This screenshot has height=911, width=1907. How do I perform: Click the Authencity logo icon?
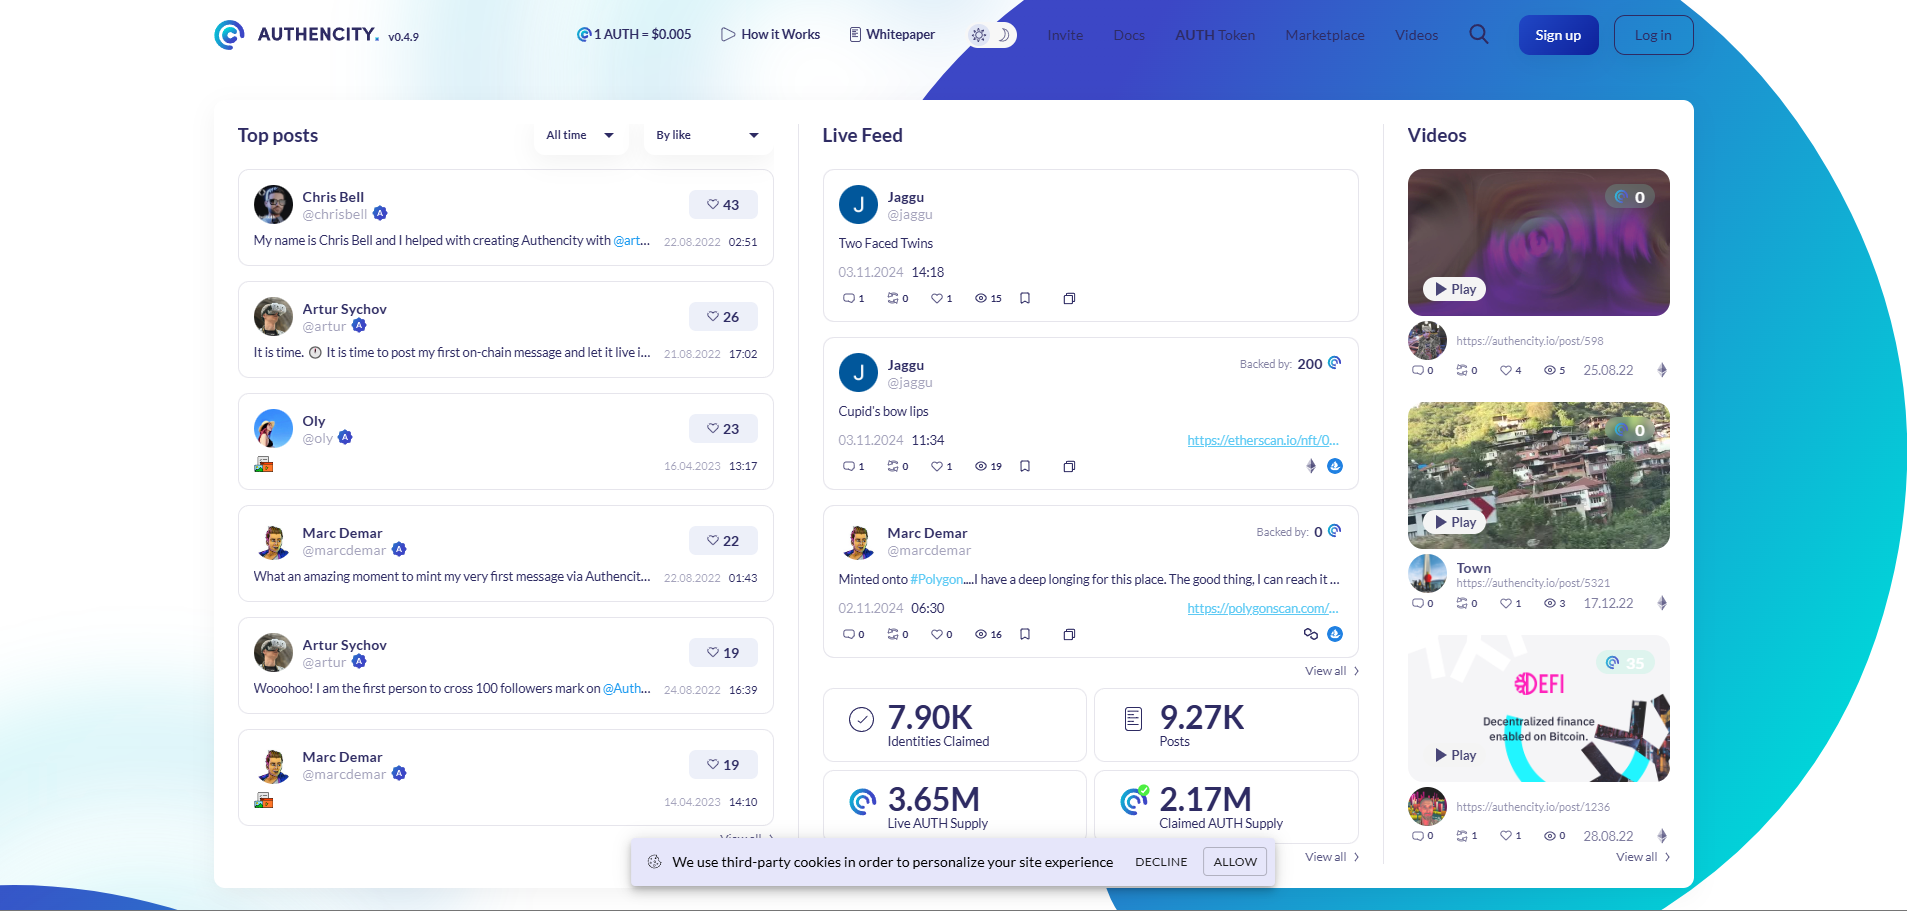(x=229, y=35)
